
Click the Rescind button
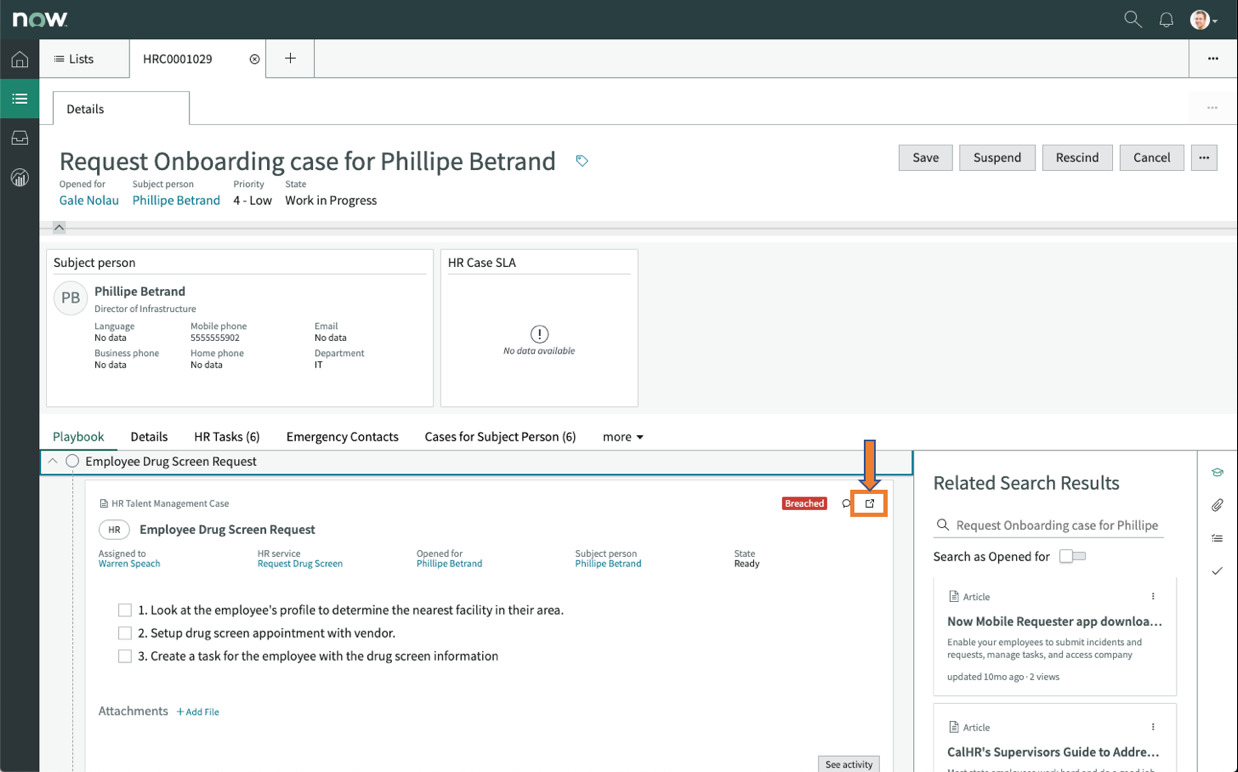(1077, 157)
